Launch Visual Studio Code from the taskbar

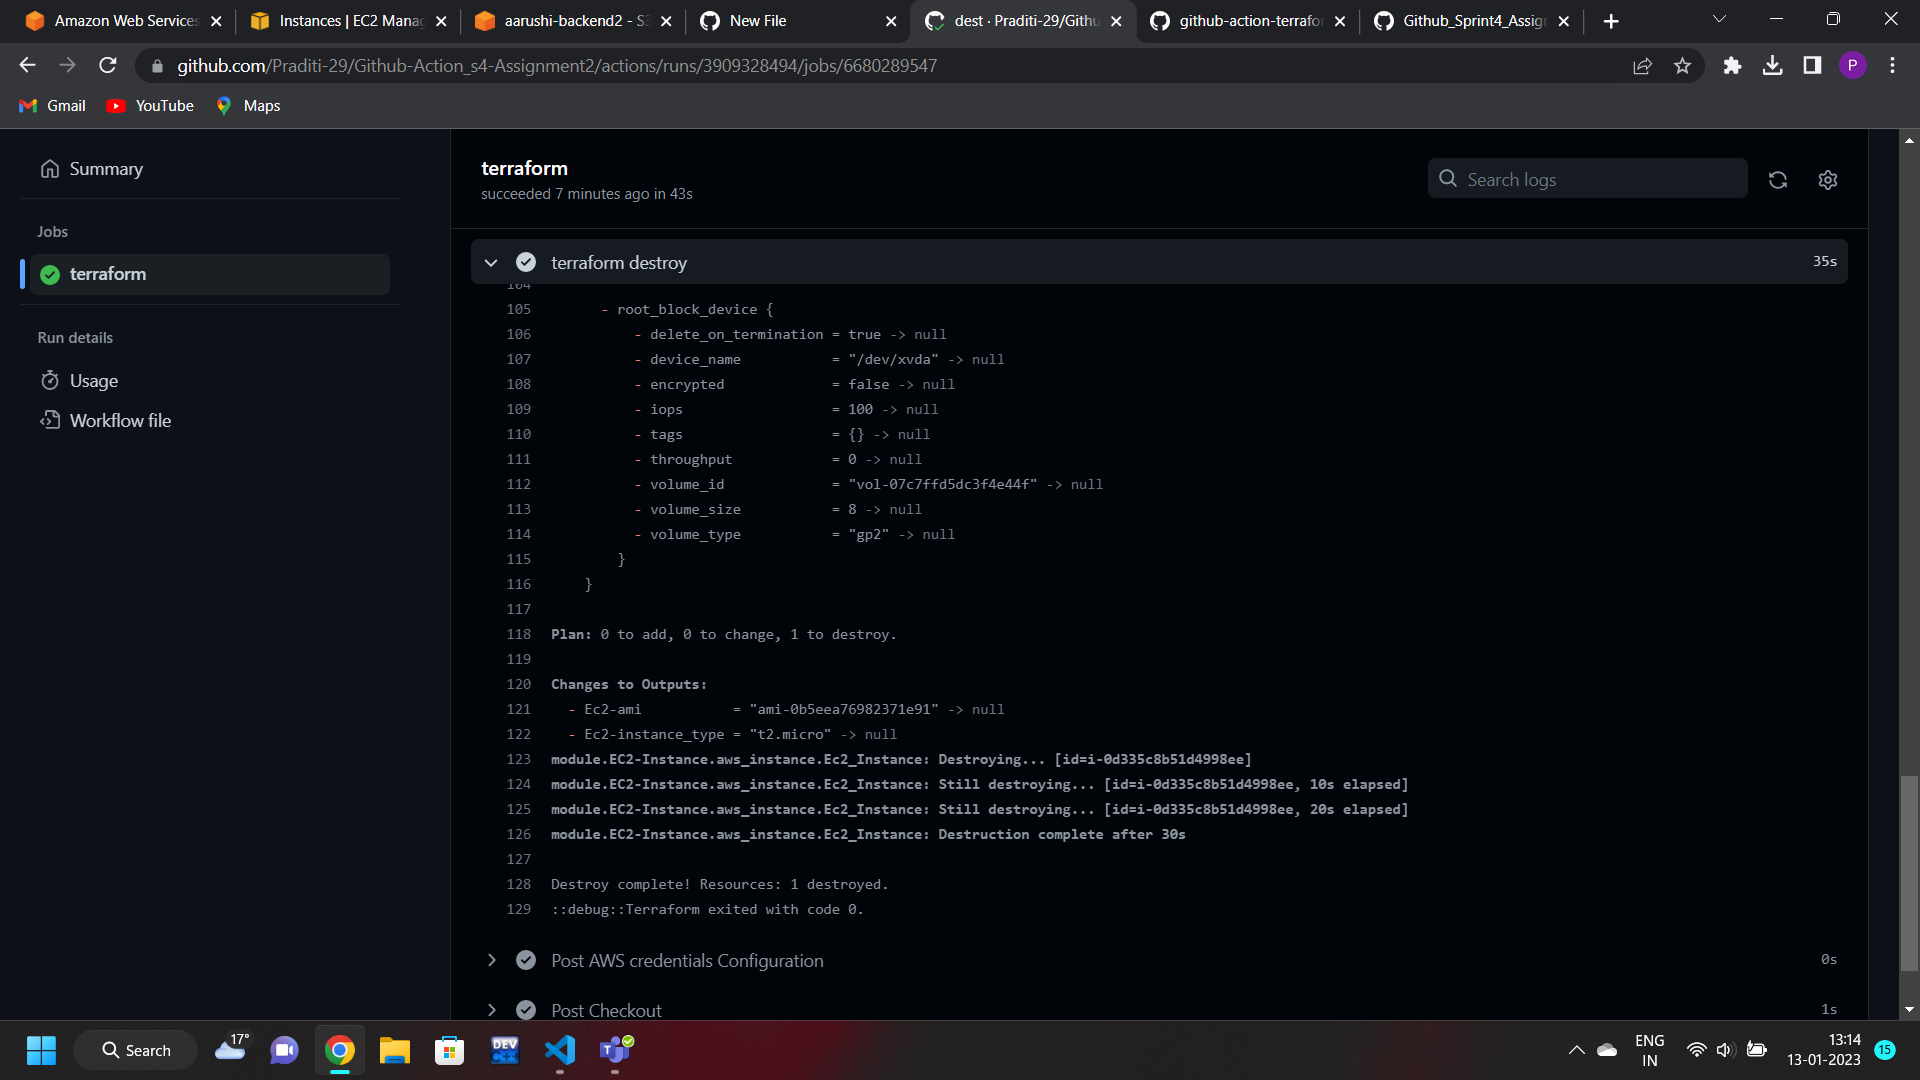(x=560, y=1050)
